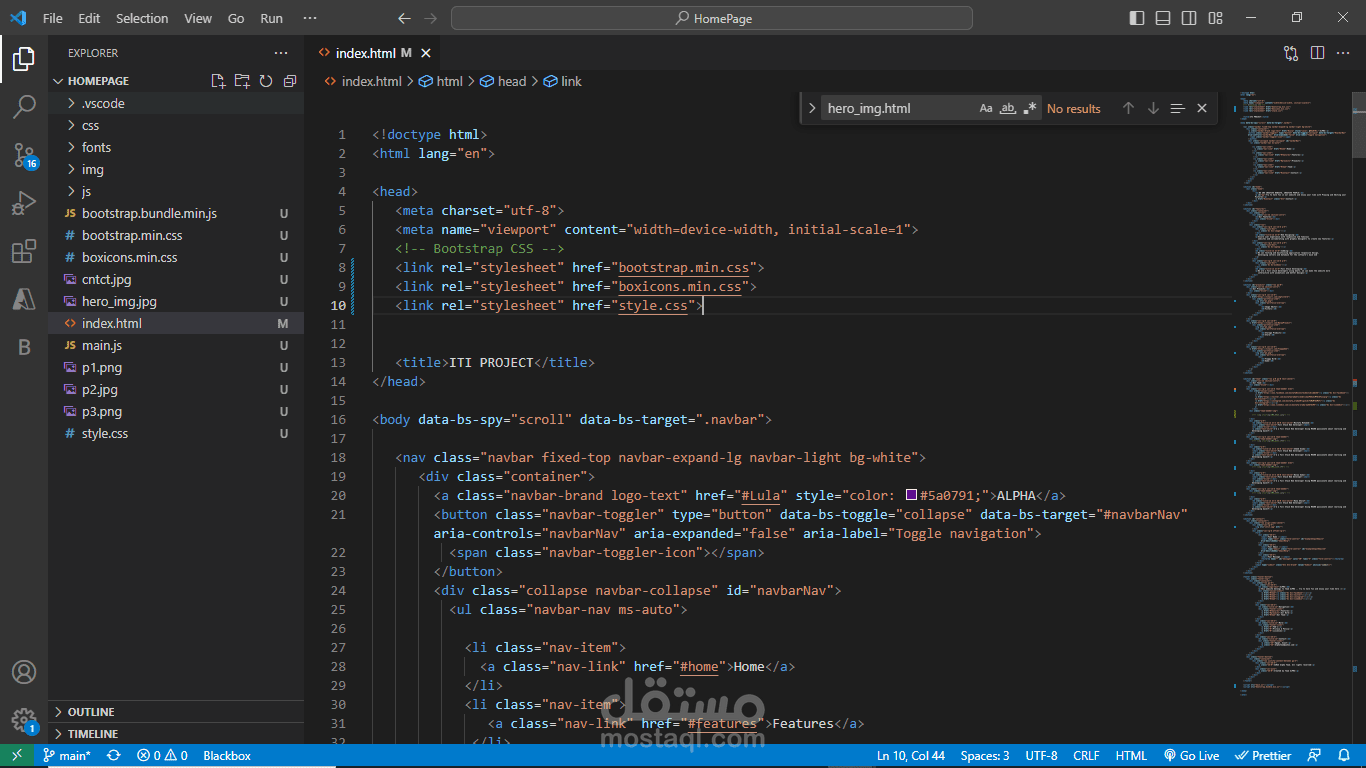The image size is (1366, 768).
Task: Split the editor to the right
Action: pos(1317,53)
